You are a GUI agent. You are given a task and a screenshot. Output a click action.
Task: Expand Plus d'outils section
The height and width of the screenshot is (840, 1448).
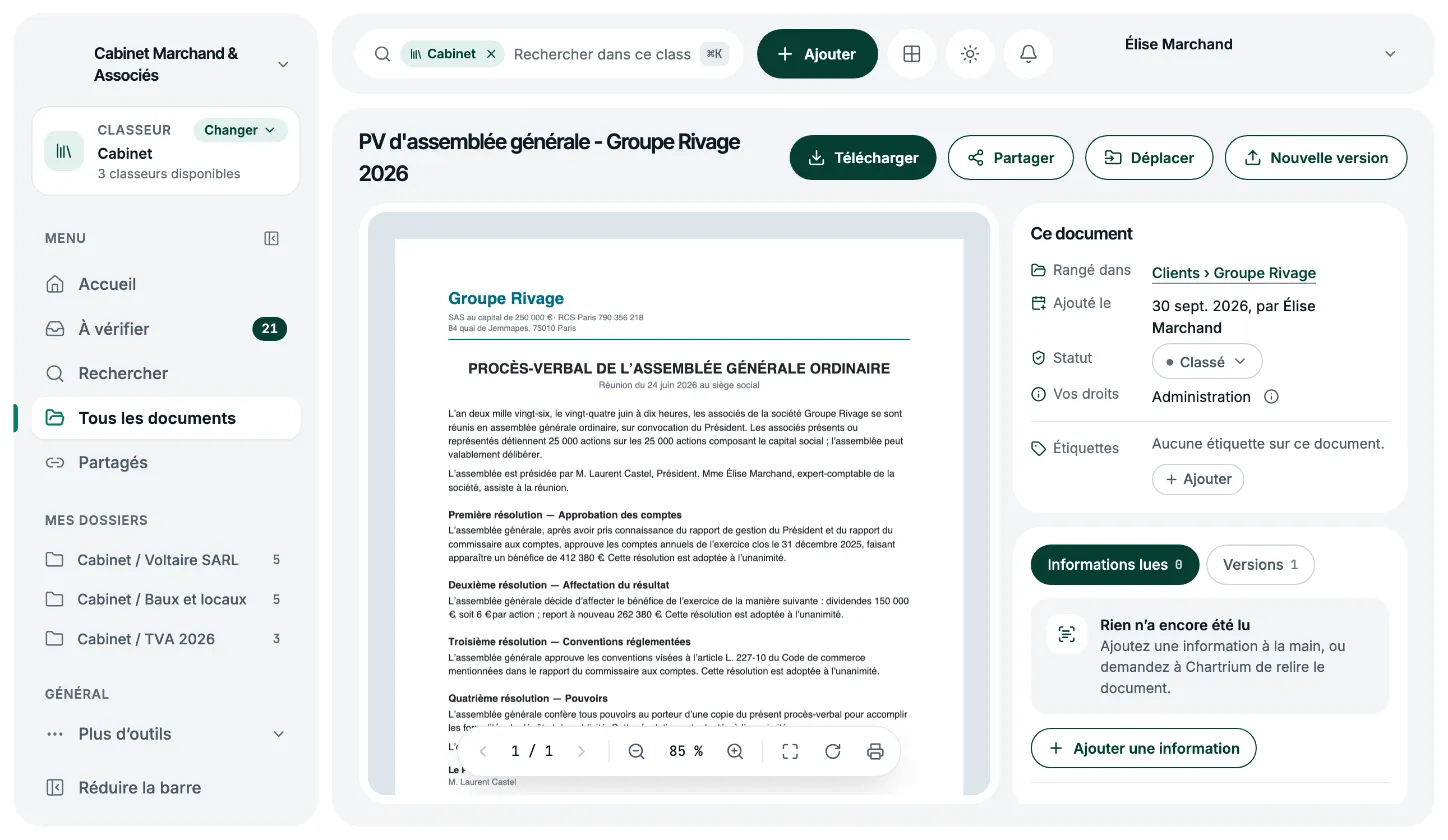[166, 734]
